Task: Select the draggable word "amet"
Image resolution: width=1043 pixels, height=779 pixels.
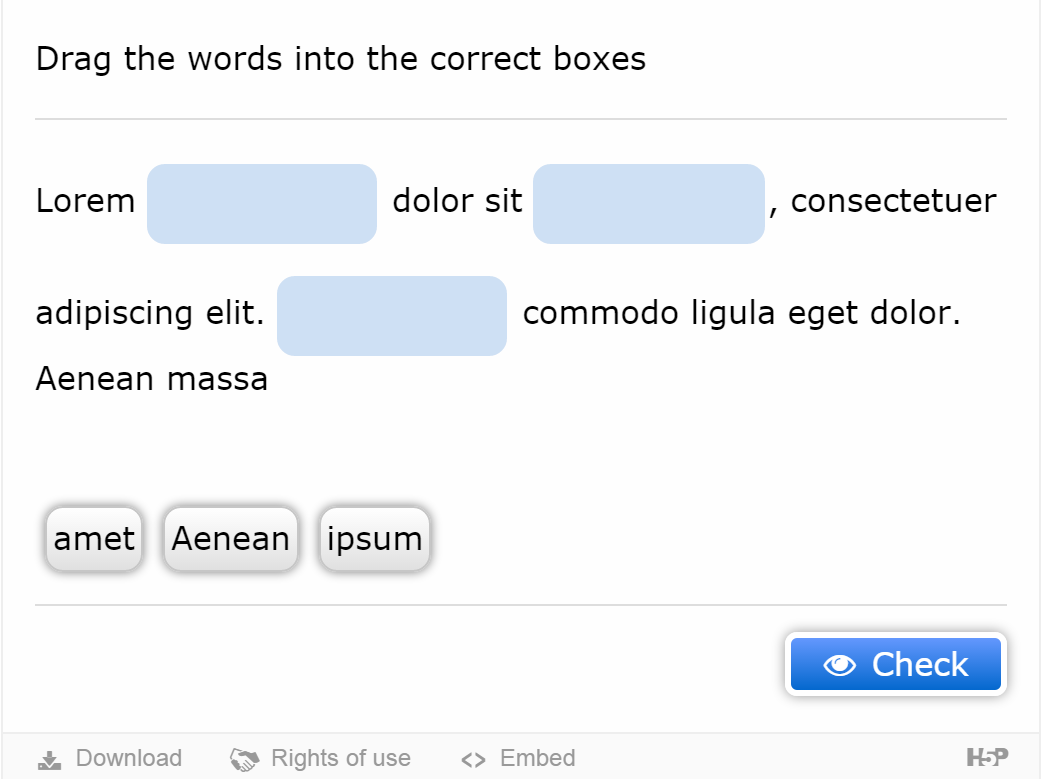Action: click(94, 539)
